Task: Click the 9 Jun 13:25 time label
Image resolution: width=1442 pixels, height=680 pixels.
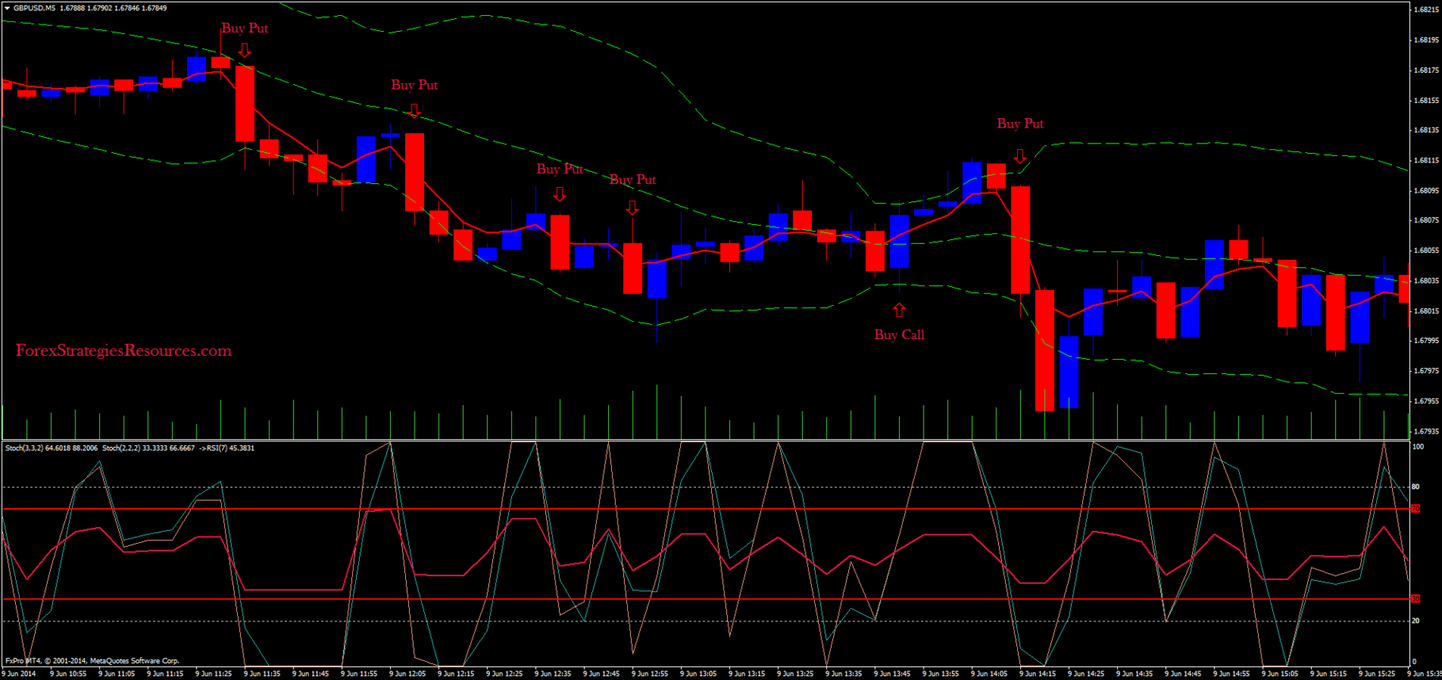Action: pos(795,674)
